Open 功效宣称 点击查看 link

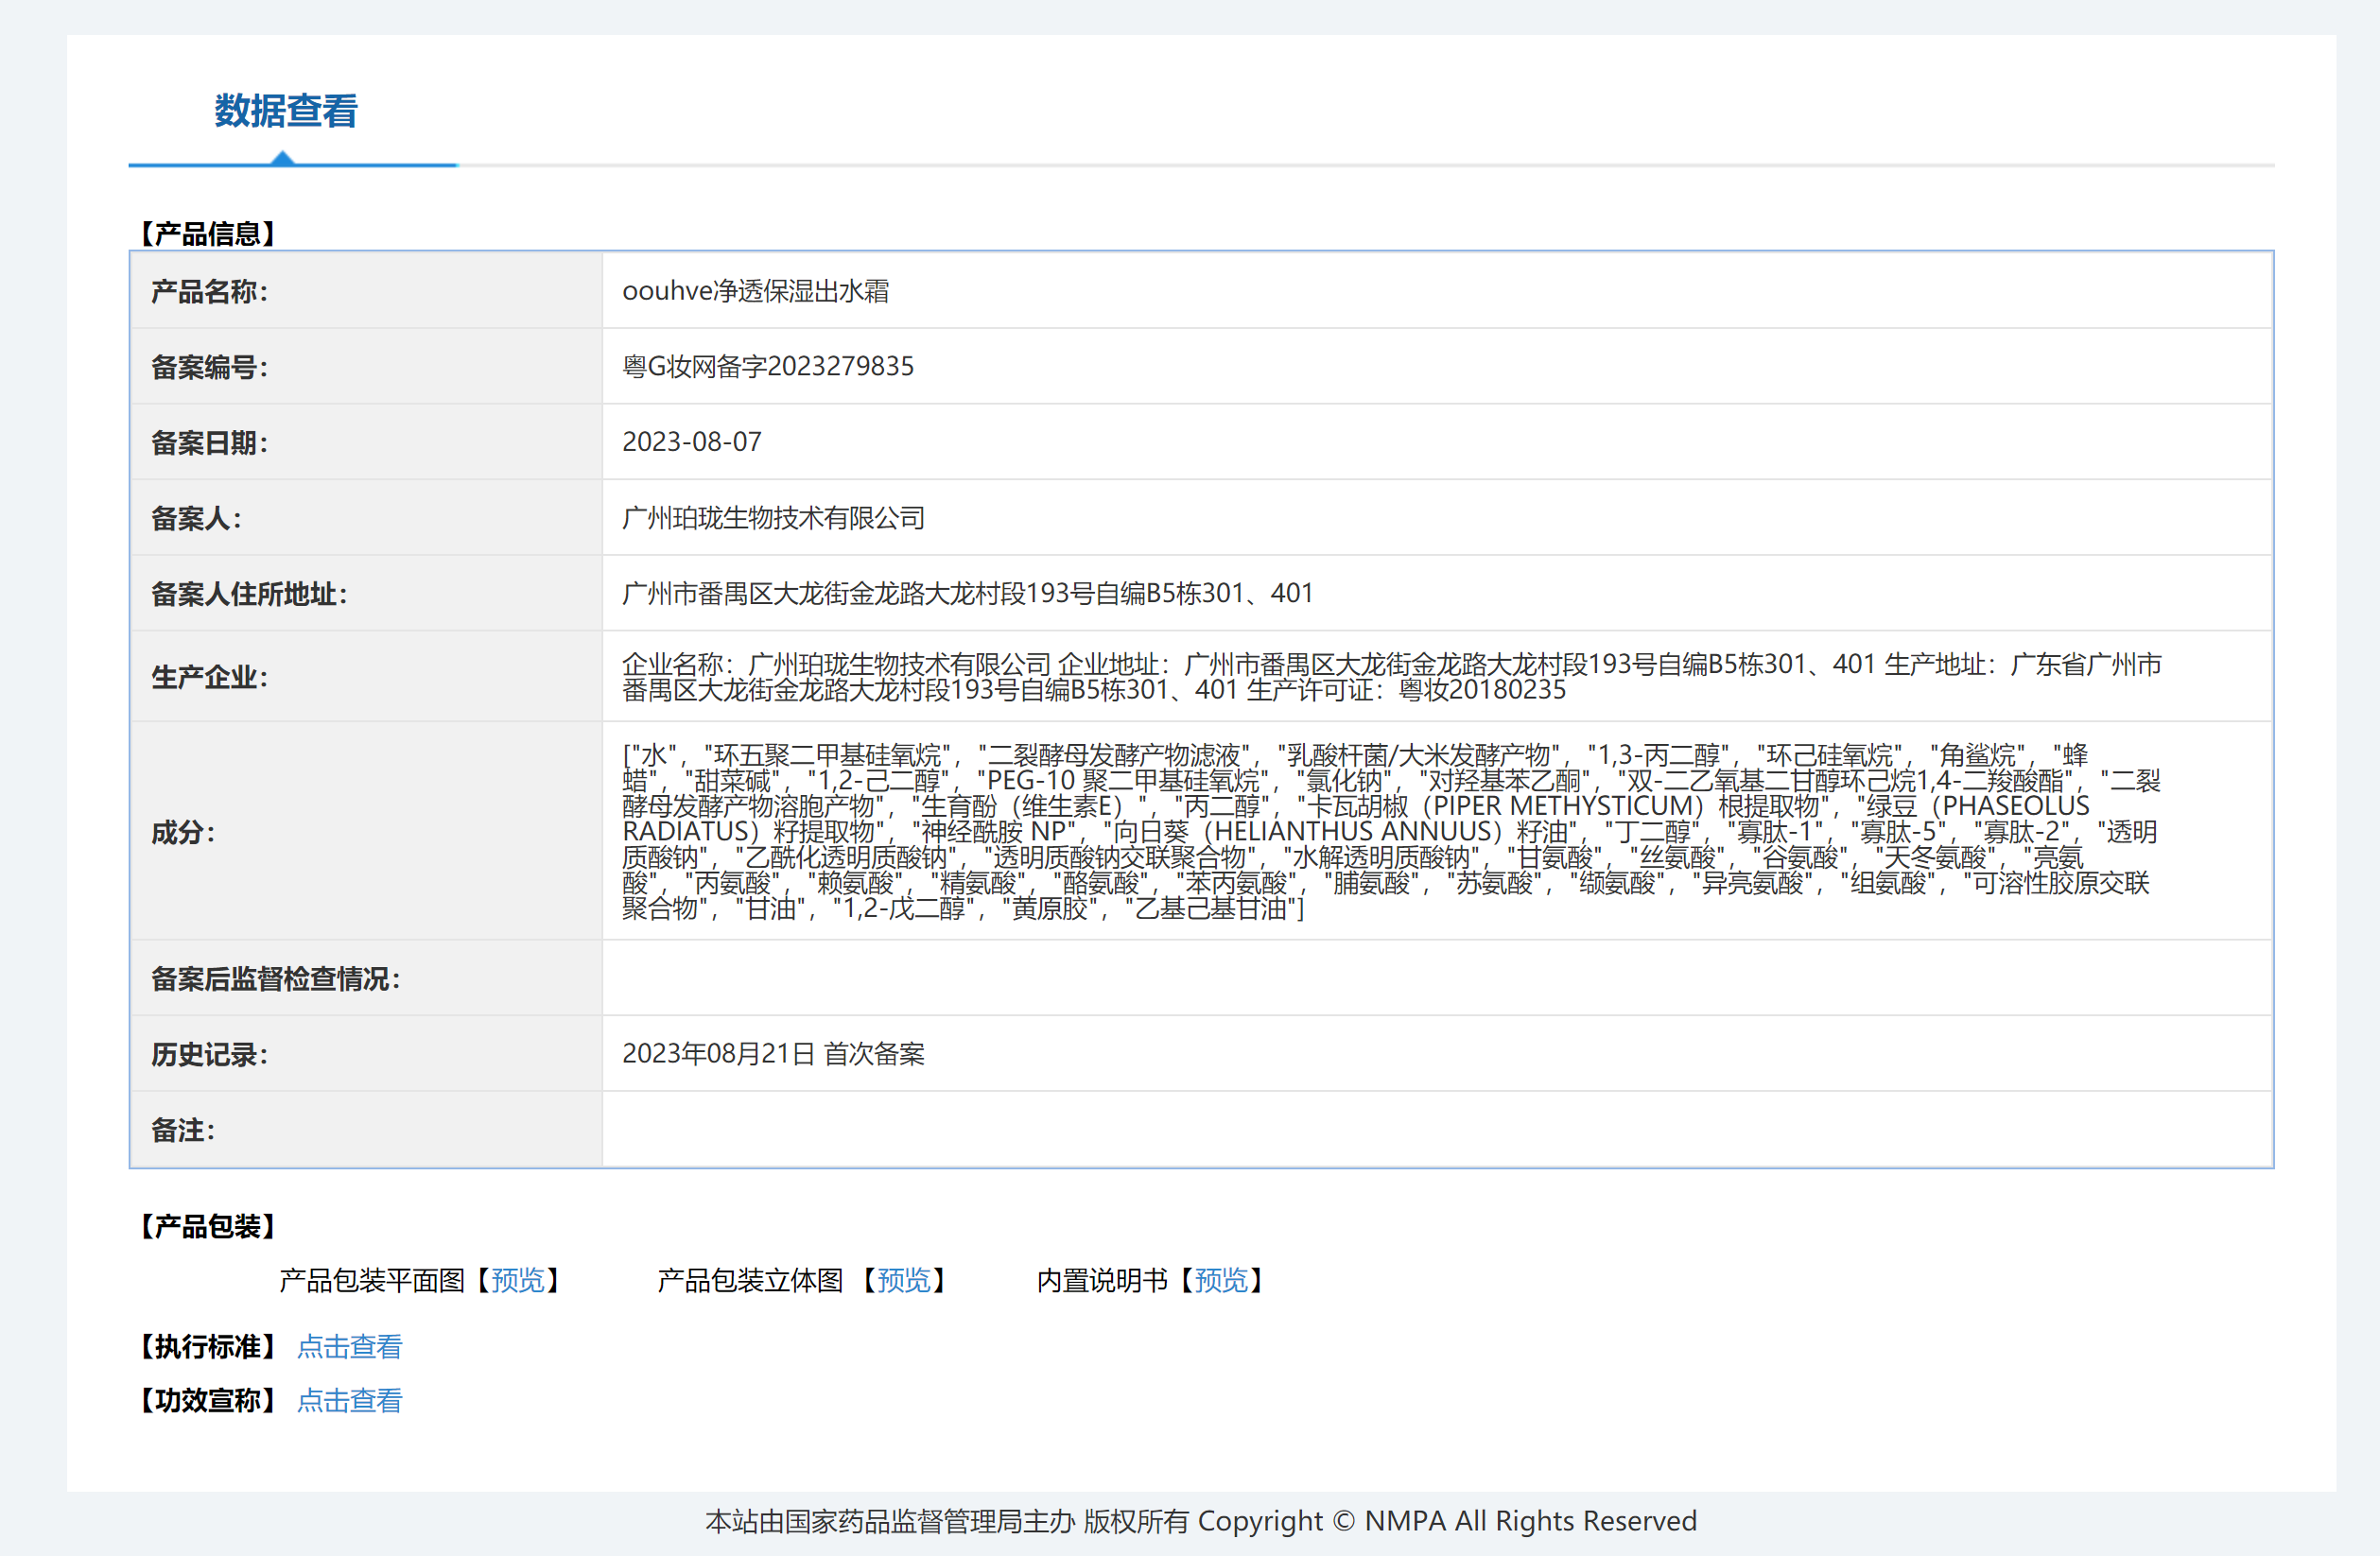(349, 1400)
